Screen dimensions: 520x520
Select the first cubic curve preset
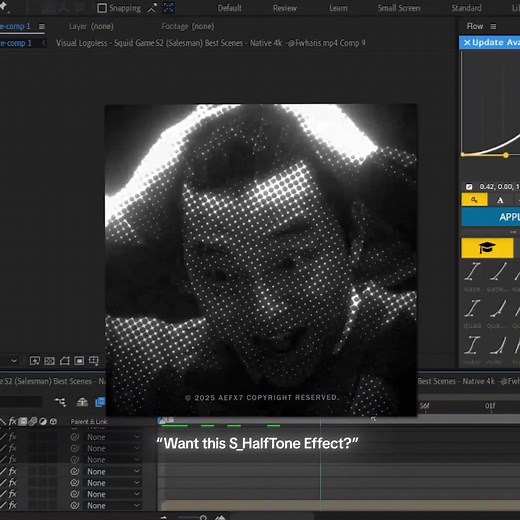pyautogui.click(x=472, y=350)
